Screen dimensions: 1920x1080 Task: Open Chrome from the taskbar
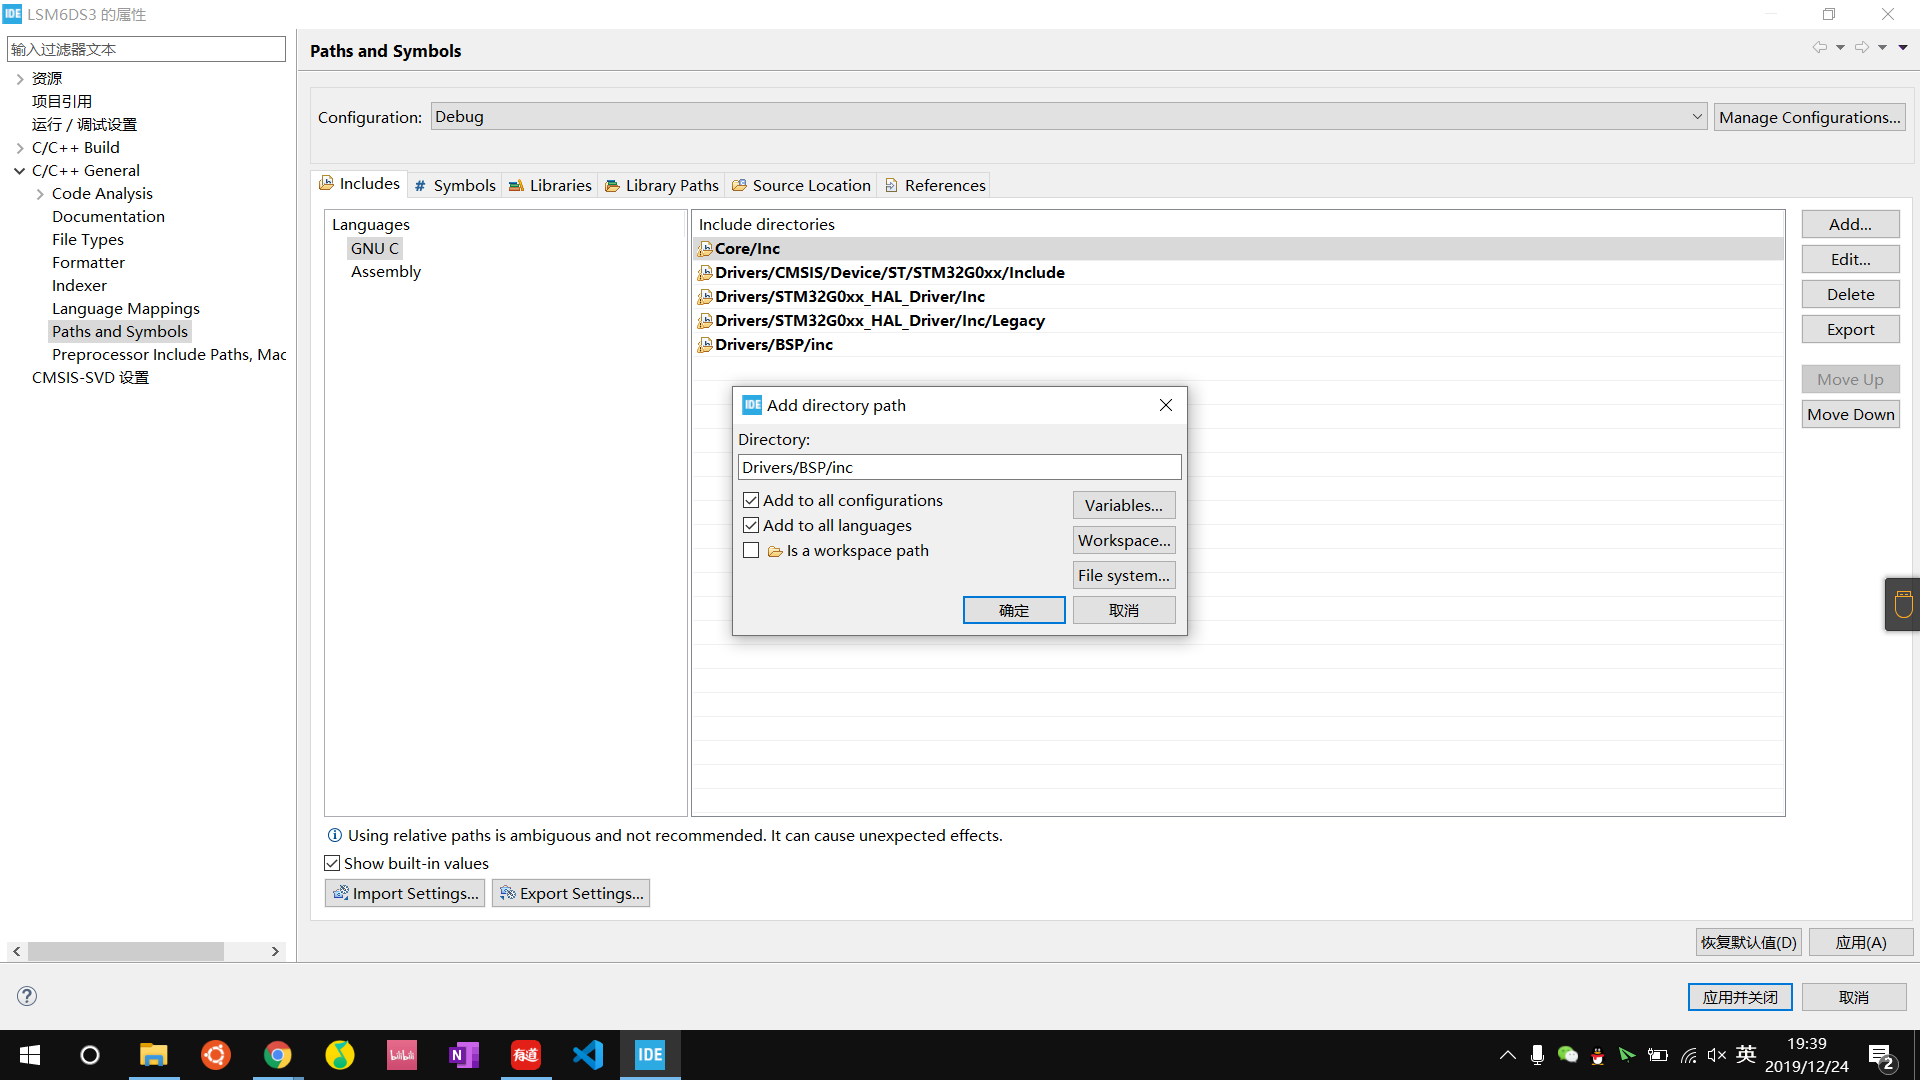(277, 1055)
